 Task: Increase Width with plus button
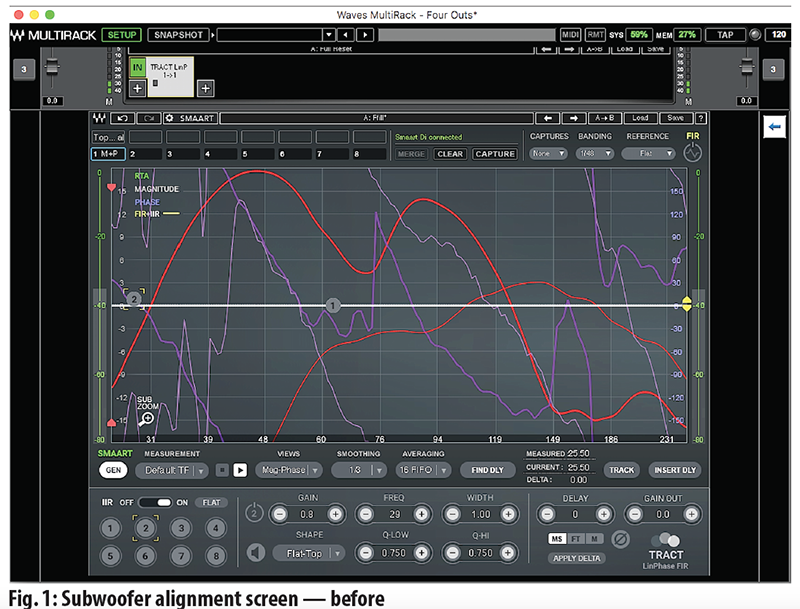point(508,514)
